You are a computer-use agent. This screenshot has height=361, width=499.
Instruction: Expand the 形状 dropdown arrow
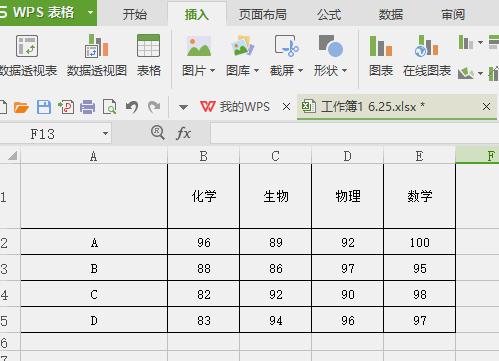click(344, 71)
